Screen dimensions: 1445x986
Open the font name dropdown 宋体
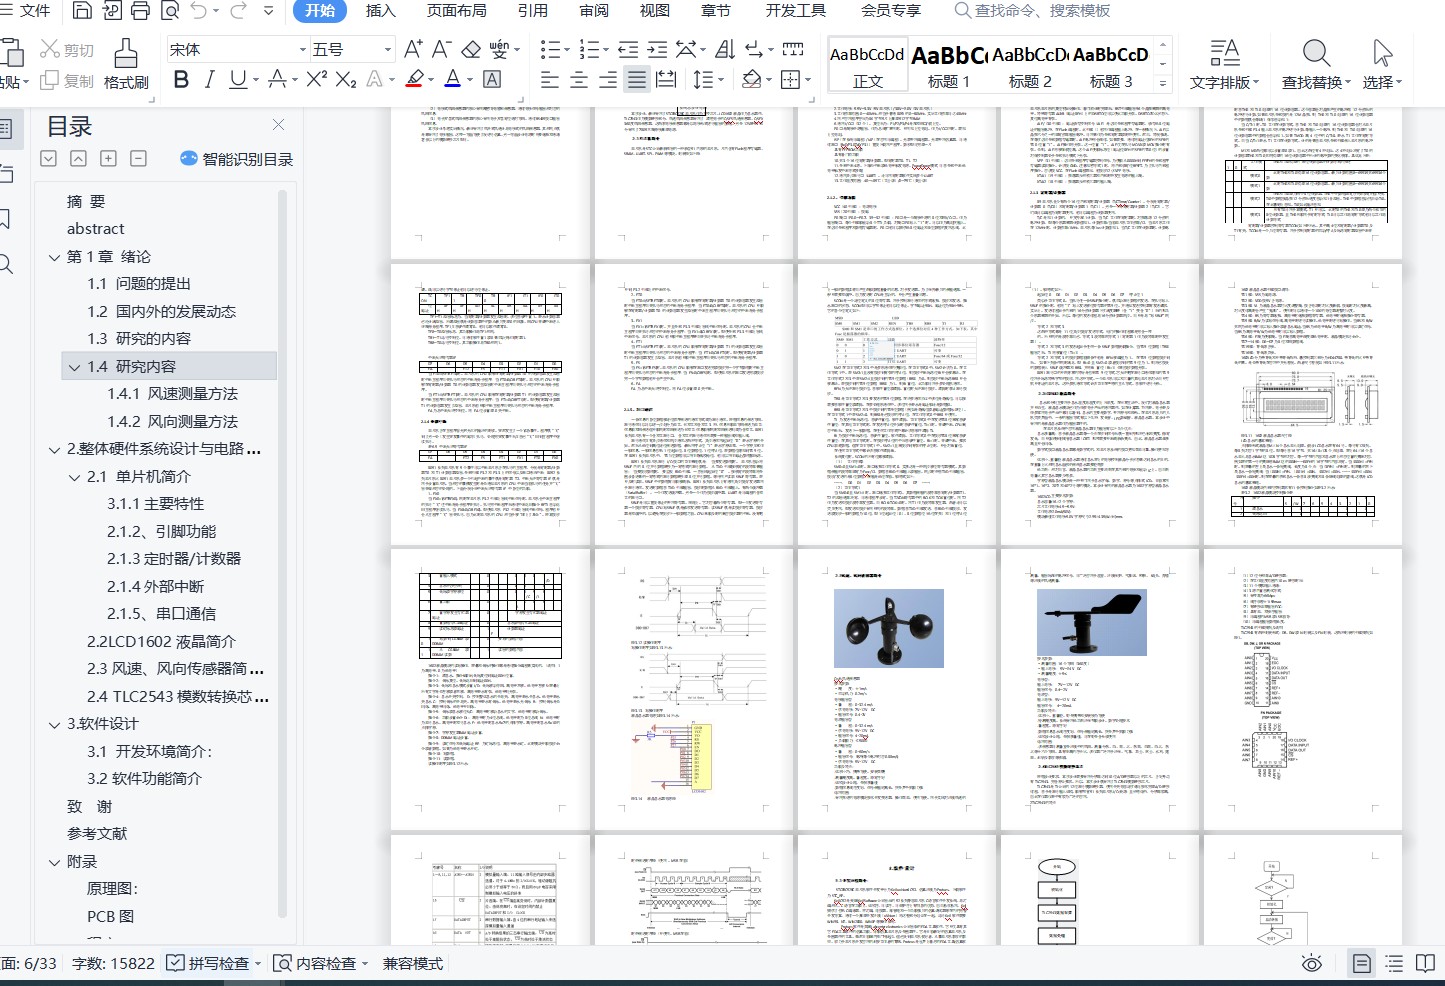[302, 49]
